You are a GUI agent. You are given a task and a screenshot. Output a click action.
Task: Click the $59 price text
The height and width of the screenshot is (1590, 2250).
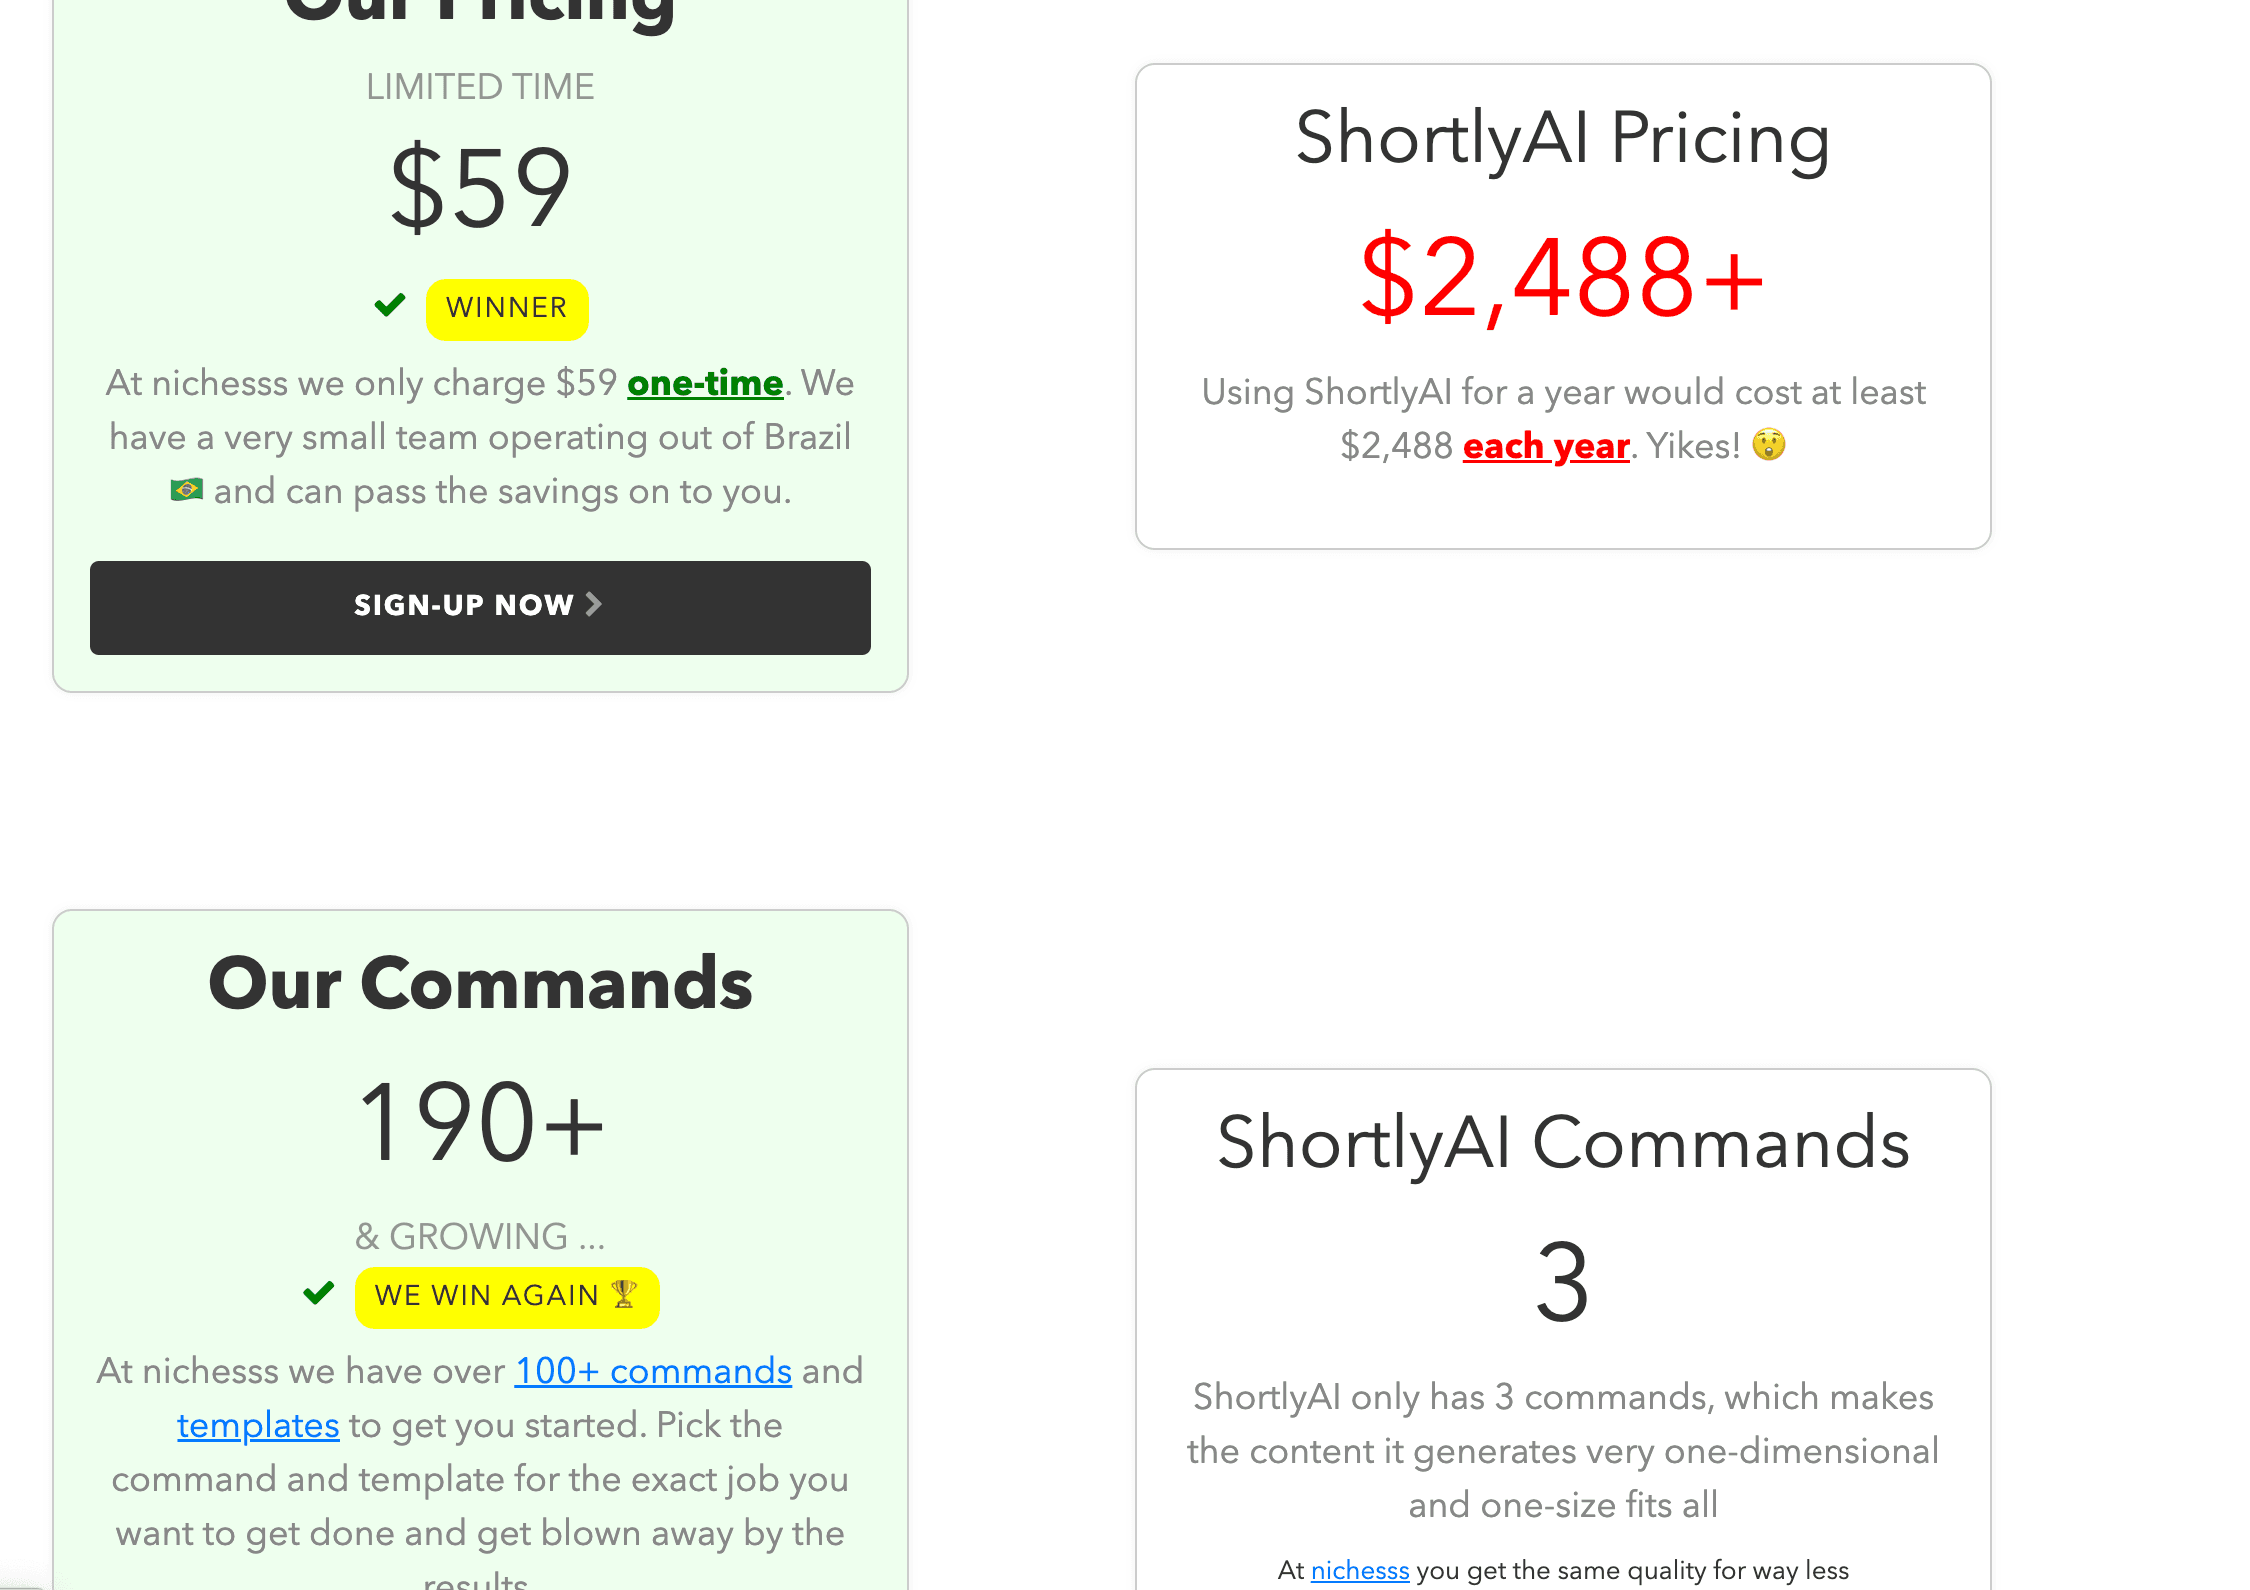480,188
